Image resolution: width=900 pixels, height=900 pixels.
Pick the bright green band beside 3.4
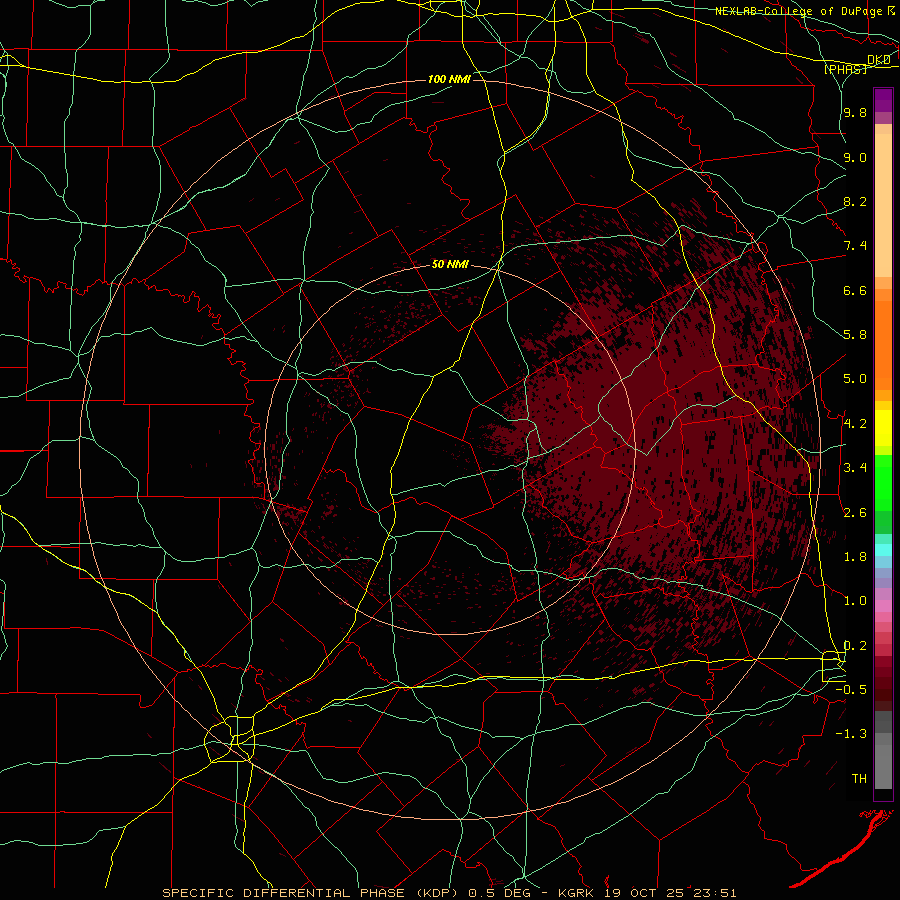point(883,483)
